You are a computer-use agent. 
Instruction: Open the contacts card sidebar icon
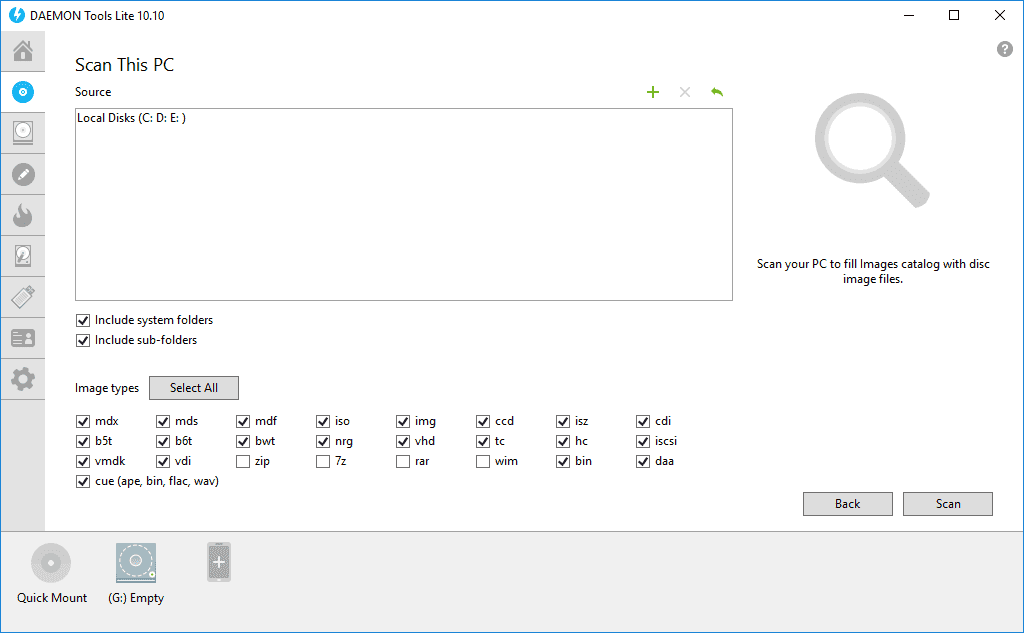pyautogui.click(x=23, y=338)
